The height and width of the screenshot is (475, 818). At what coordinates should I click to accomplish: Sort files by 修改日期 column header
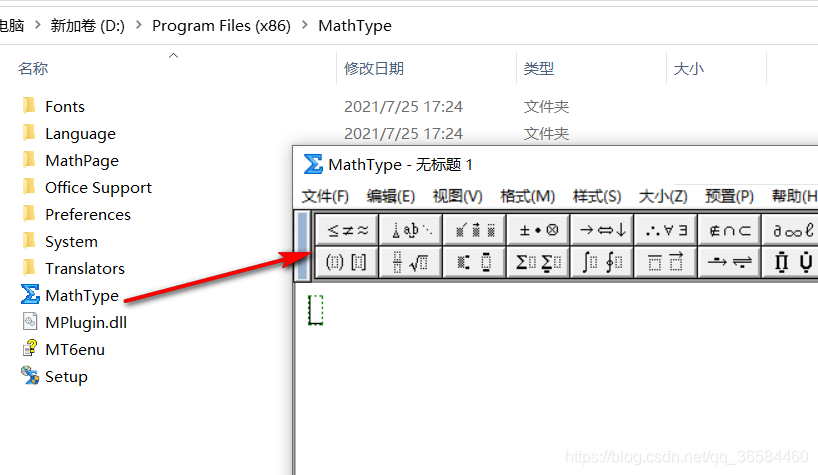click(426, 68)
